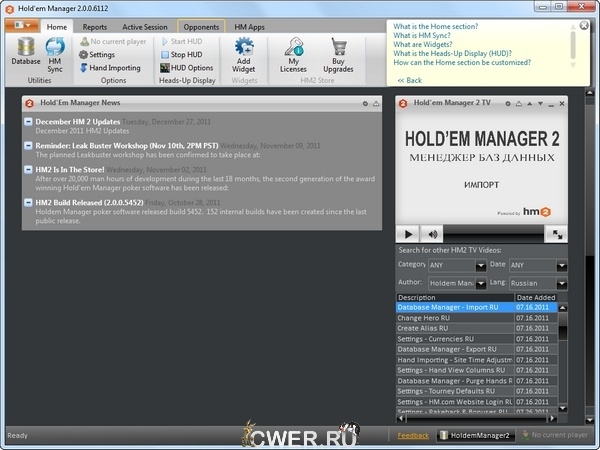Collapse the HM2 Is In The Store item
Viewport: 600px width, 450px height.
pos(29,171)
